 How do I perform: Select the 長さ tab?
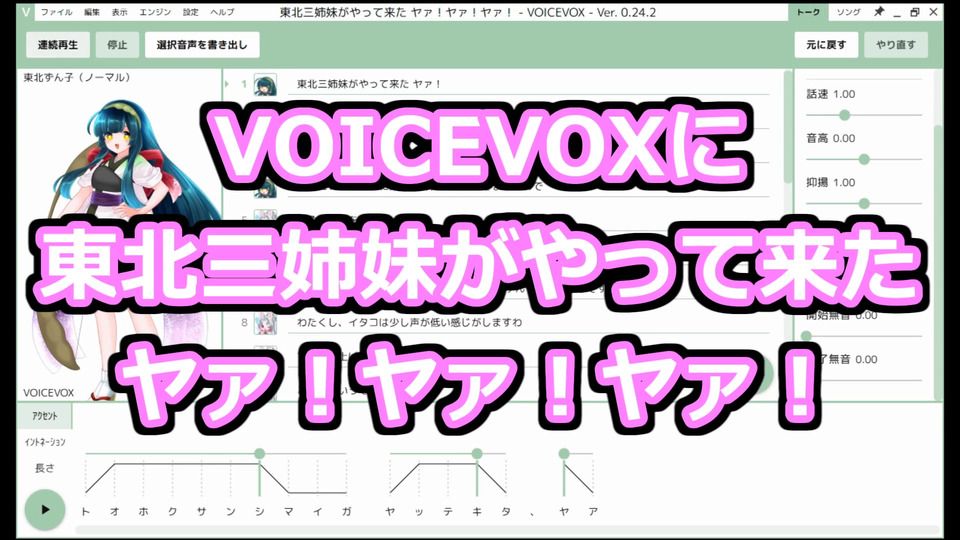[x=45, y=468]
